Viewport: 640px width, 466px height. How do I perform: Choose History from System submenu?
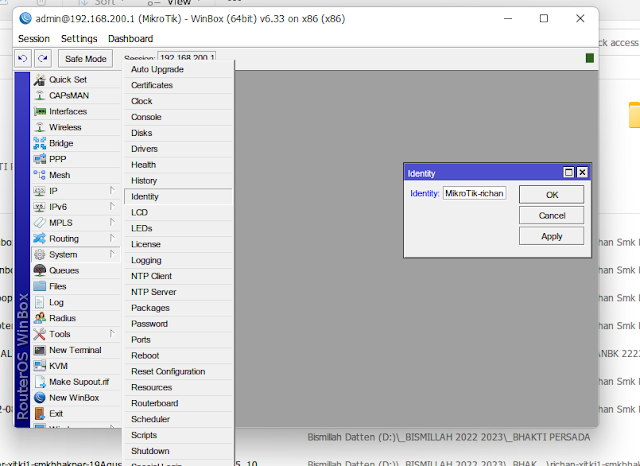[x=178, y=181]
